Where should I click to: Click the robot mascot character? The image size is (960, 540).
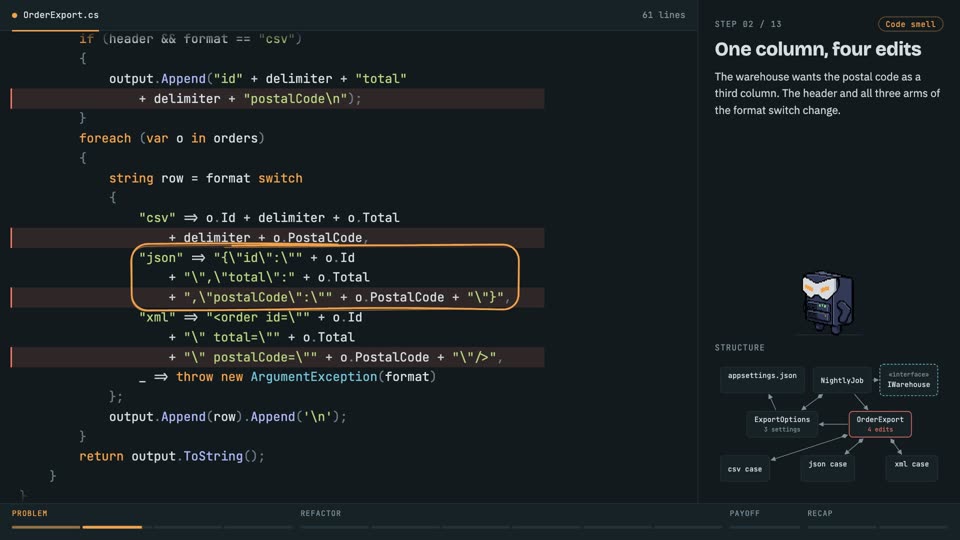pos(828,302)
